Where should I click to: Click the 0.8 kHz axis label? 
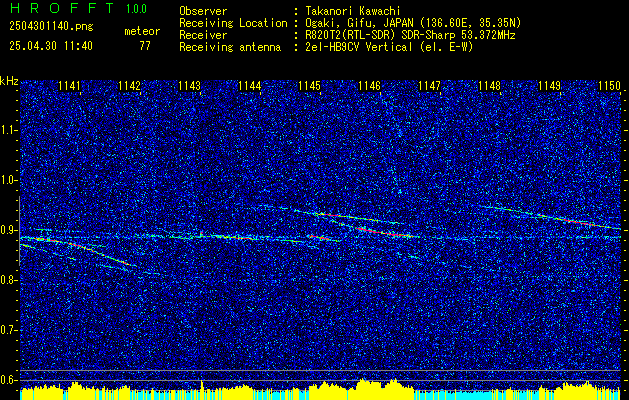[7, 280]
